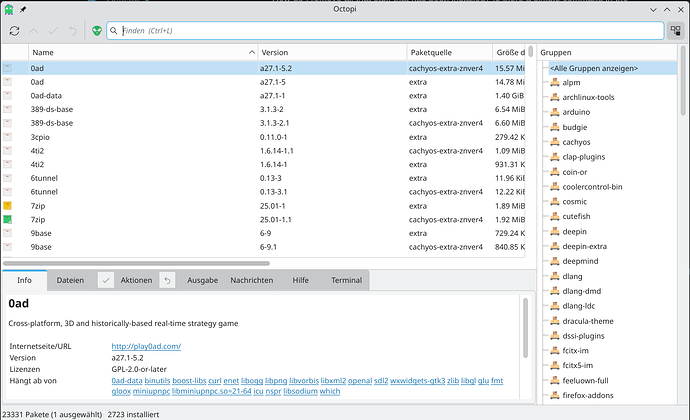Screen dimensions: 690x420
Task: Follow the wxwidgets-gtk3 dependency link
Action: [x=418, y=381]
